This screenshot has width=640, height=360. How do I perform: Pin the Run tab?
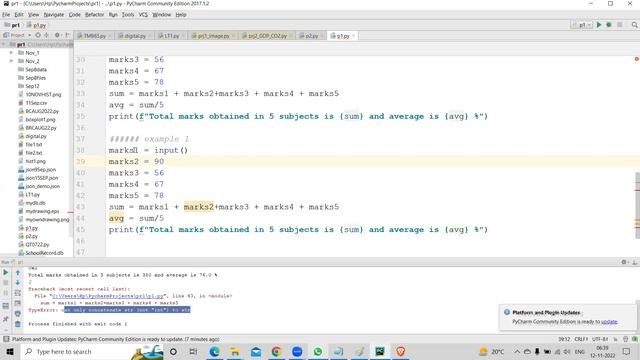pyautogui.click(x=6, y=319)
